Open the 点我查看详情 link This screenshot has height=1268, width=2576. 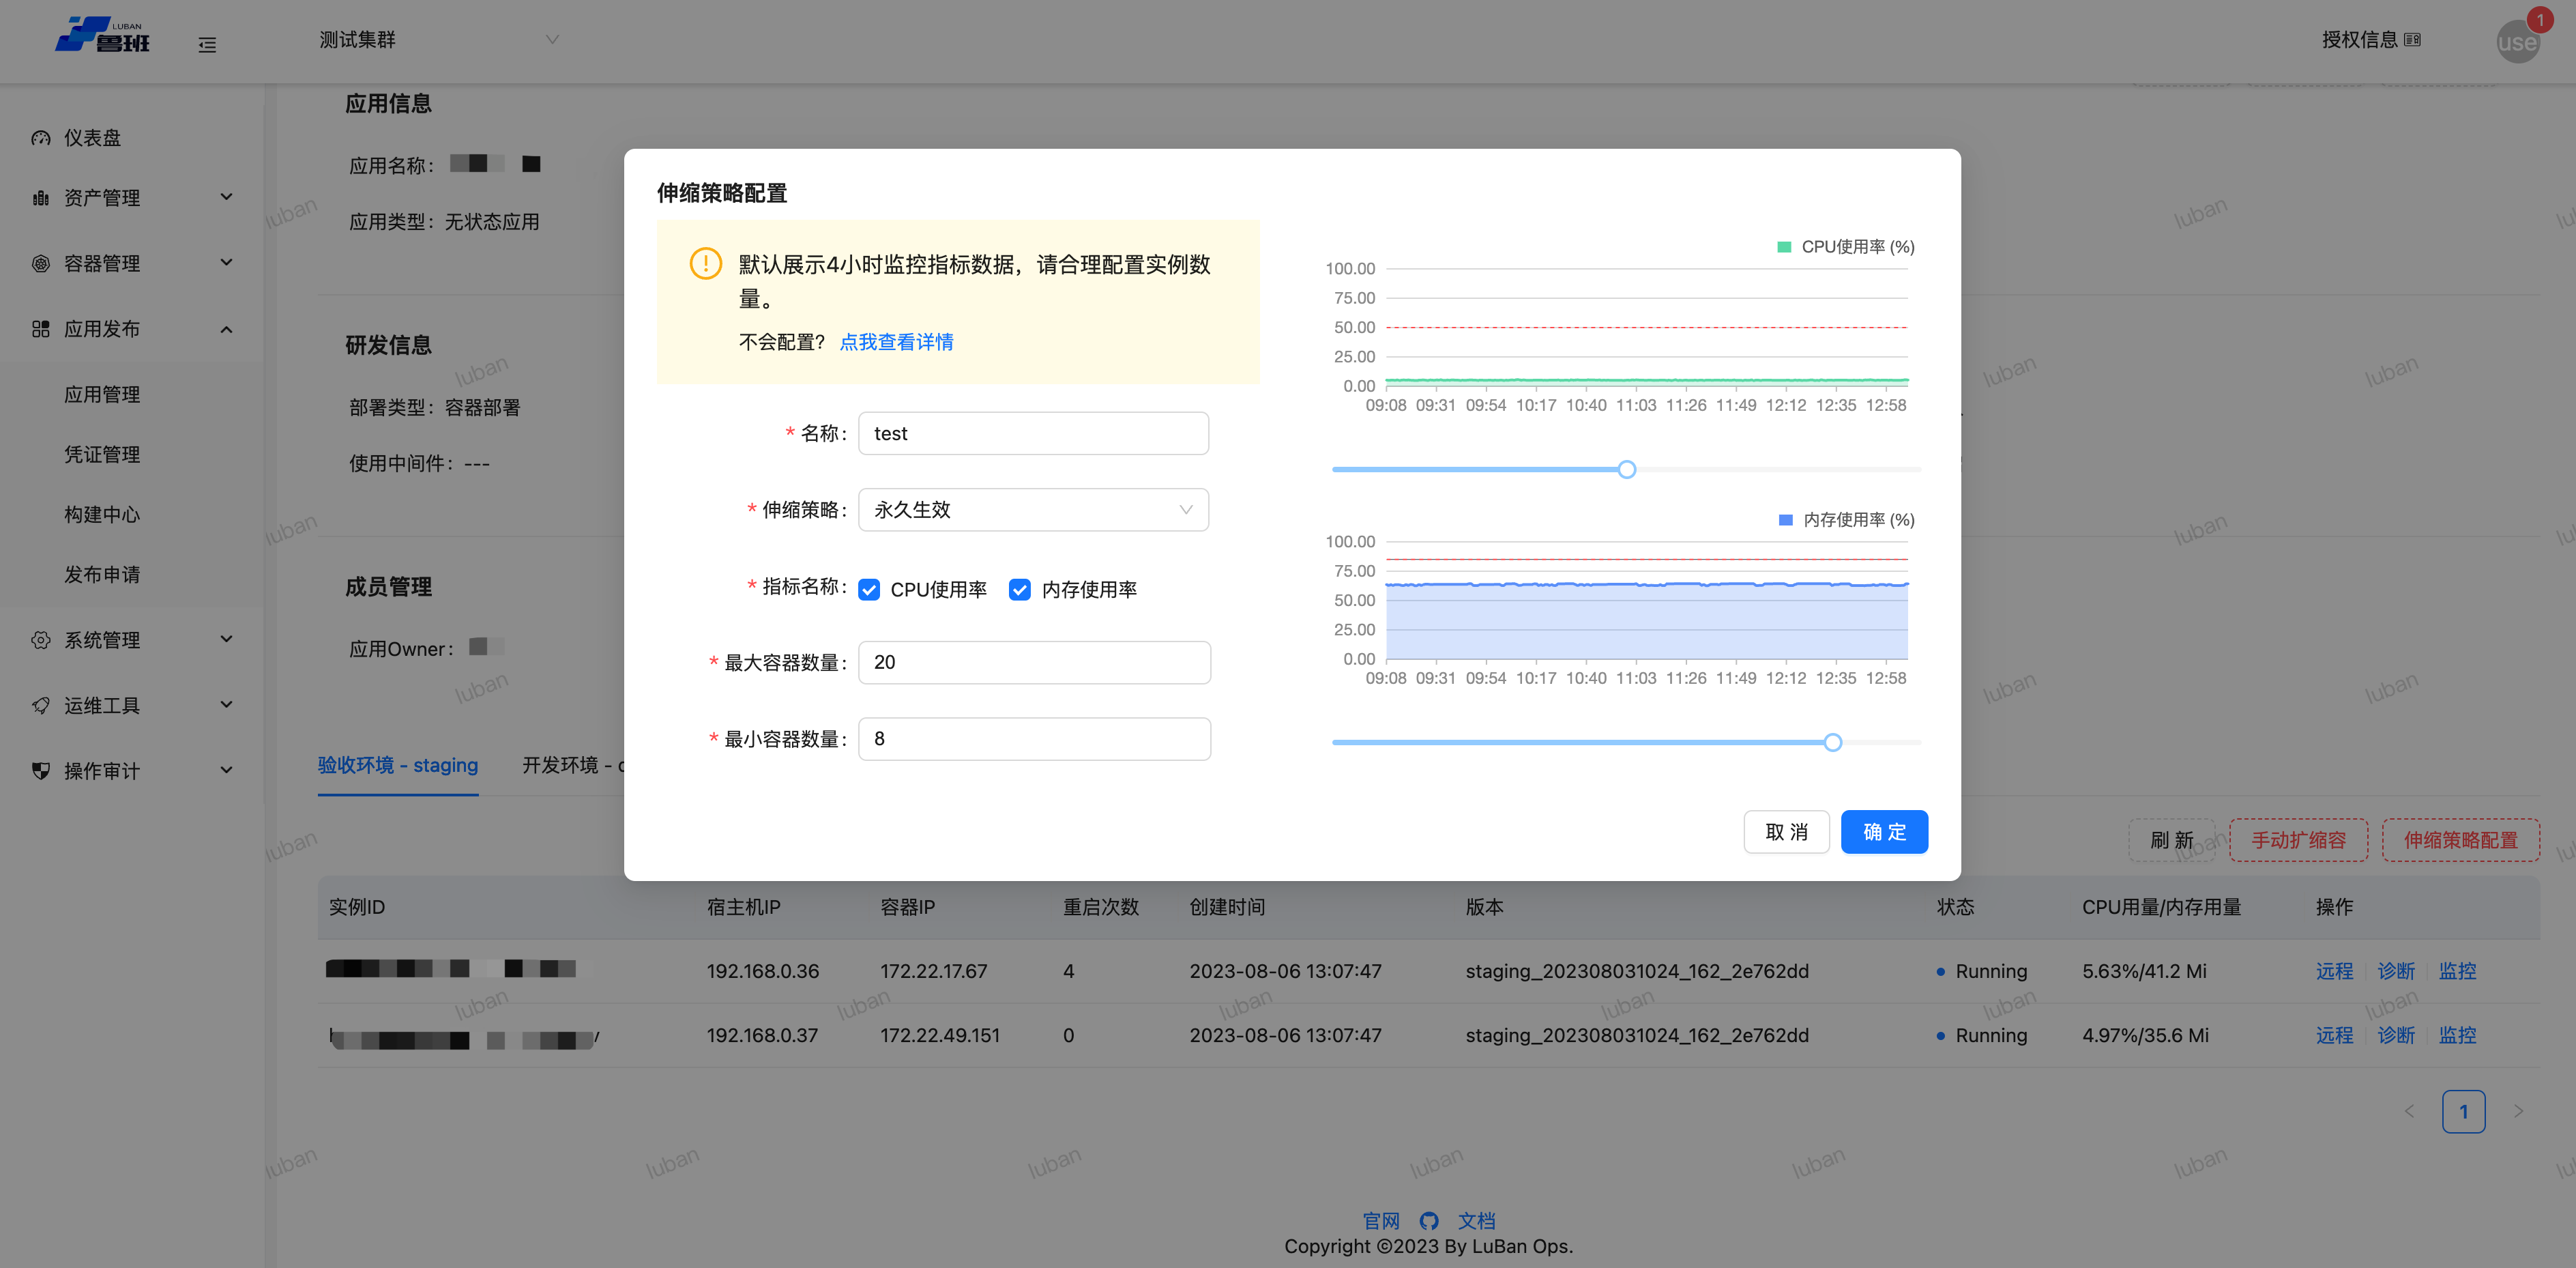click(x=896, y=342)
